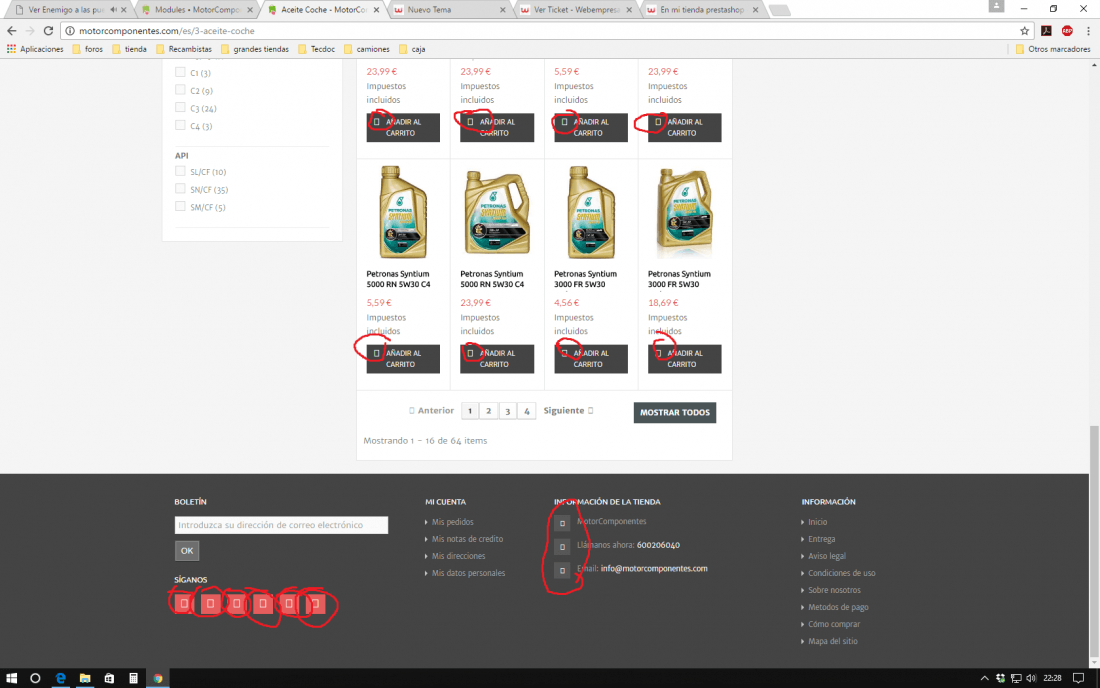Screen dimensions: 1100x688
Task: Add the 4,56 € Petronas Syntium to cart
Action: point(591,358)
